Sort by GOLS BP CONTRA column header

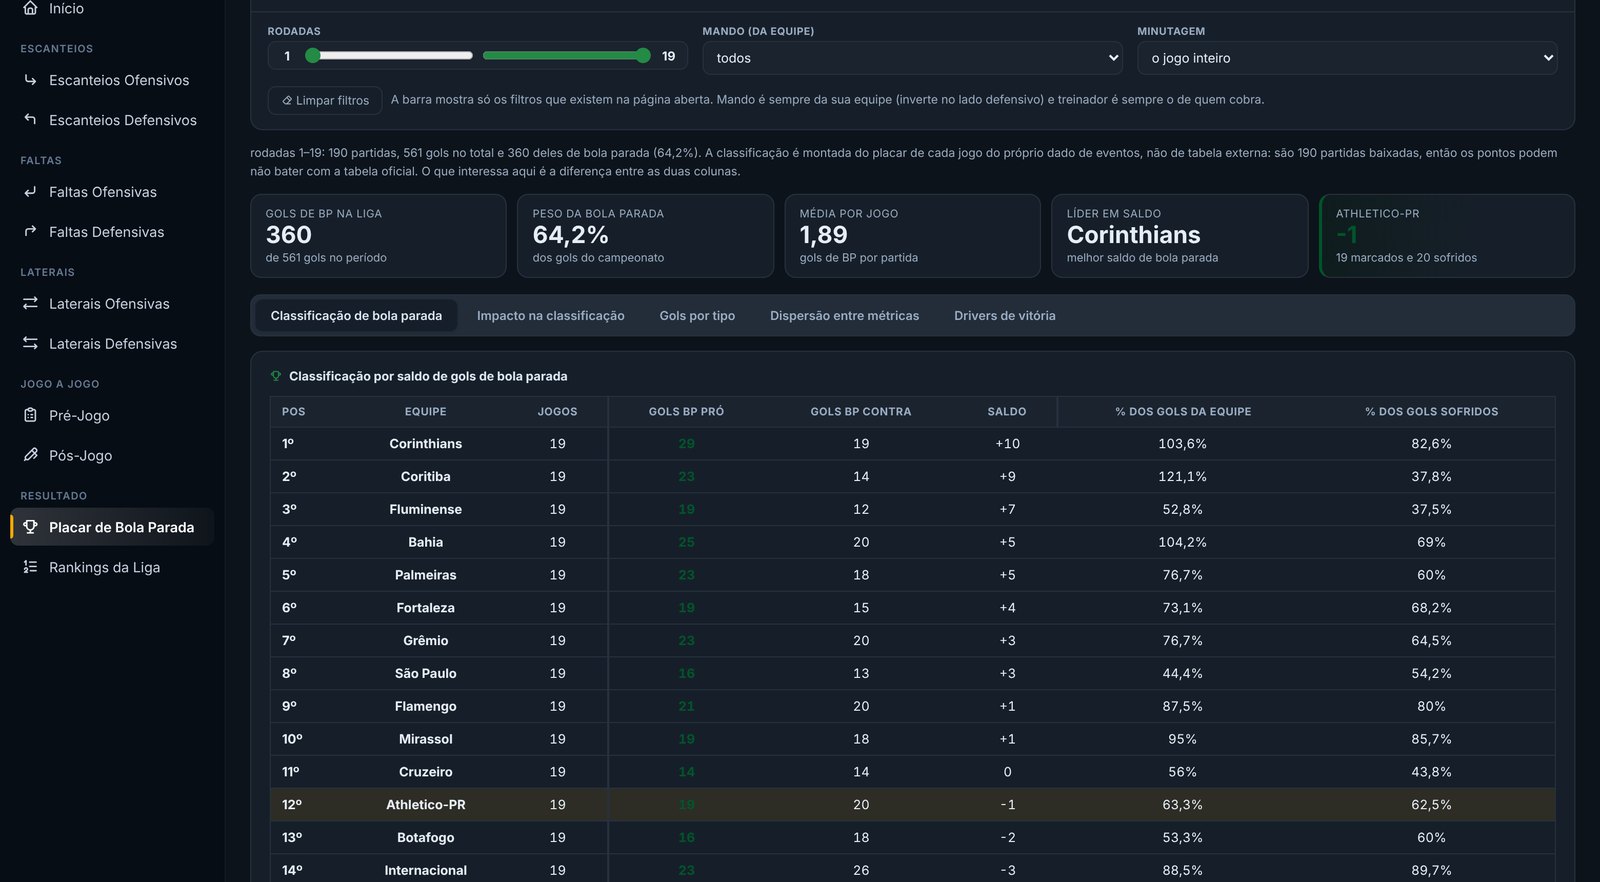click(x=861, y=412)
